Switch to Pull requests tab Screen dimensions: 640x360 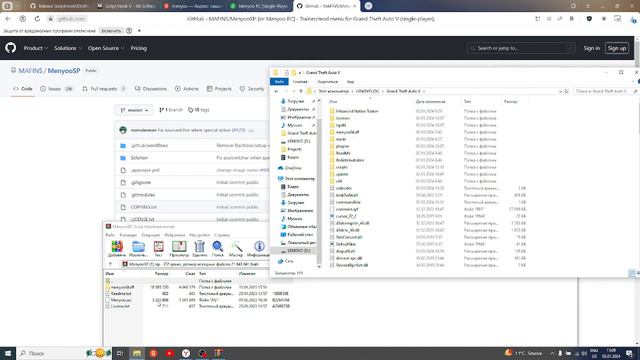click(104, 89)
